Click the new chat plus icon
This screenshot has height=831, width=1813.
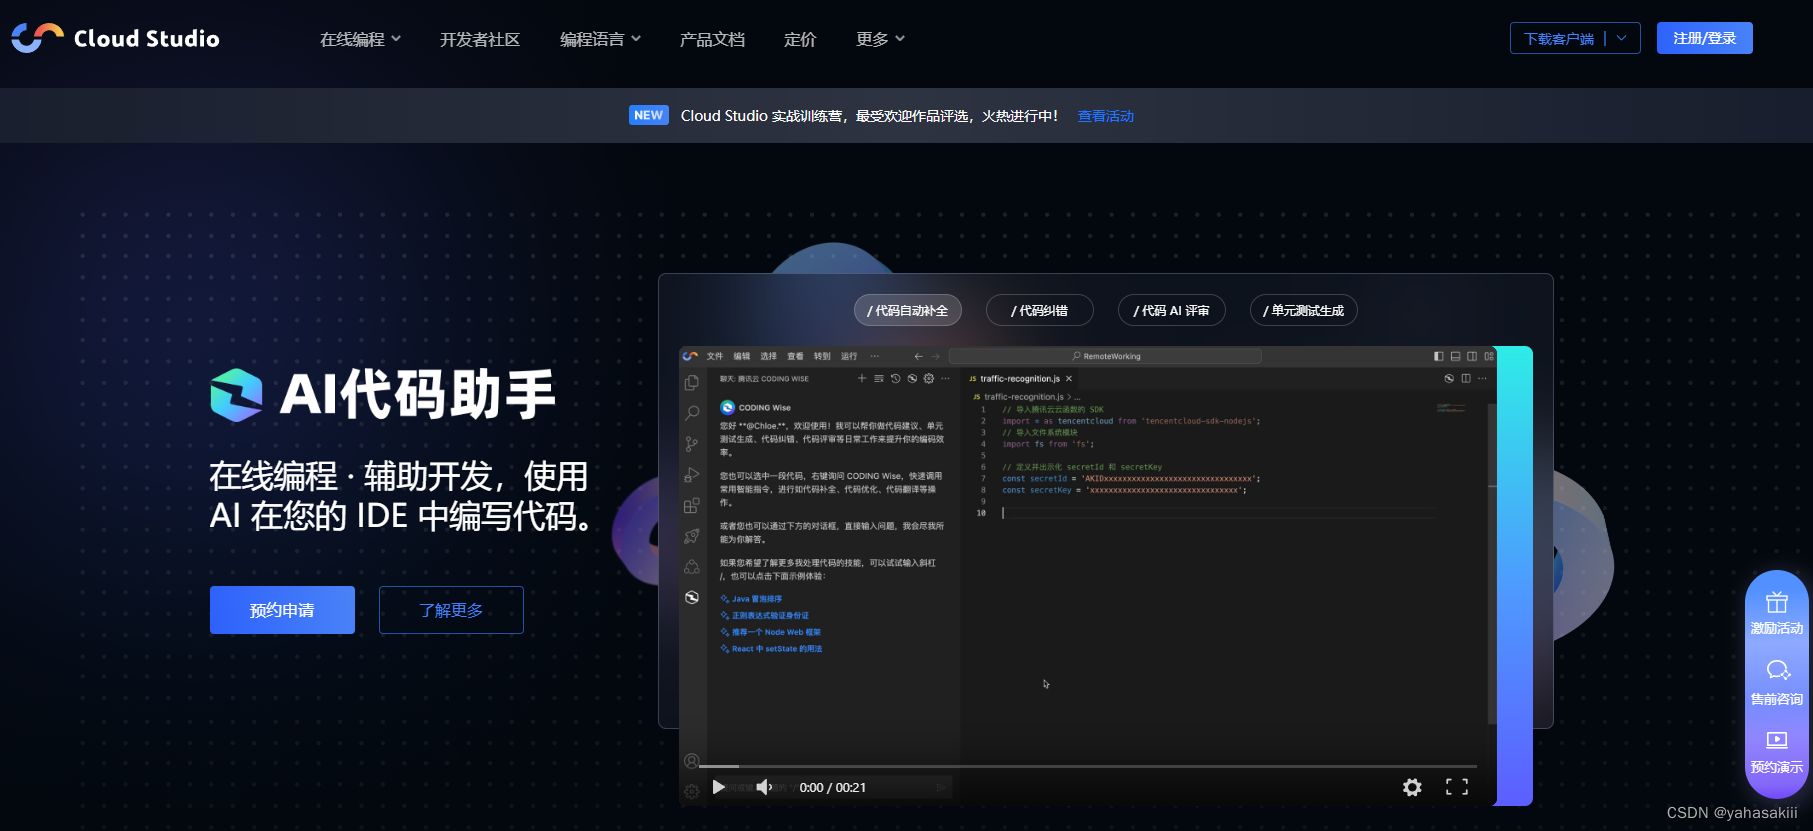pos(862,378)
